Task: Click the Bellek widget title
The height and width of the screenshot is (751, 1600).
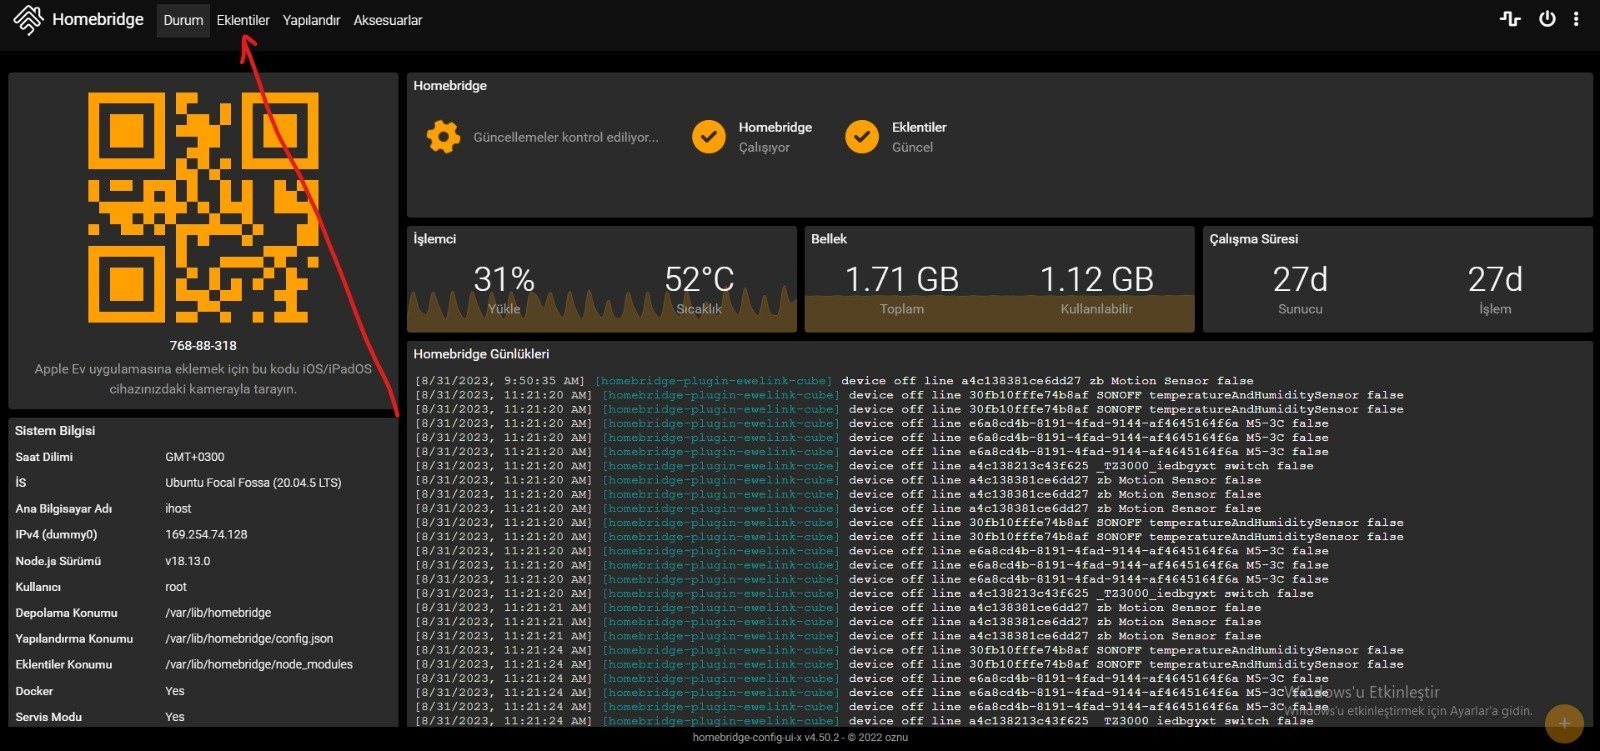Action: click(829, 239)
